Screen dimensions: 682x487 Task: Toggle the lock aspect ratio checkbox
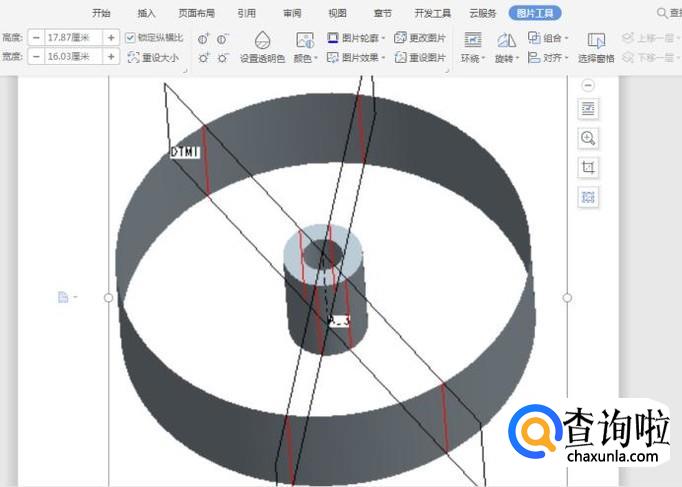[131, 37]
